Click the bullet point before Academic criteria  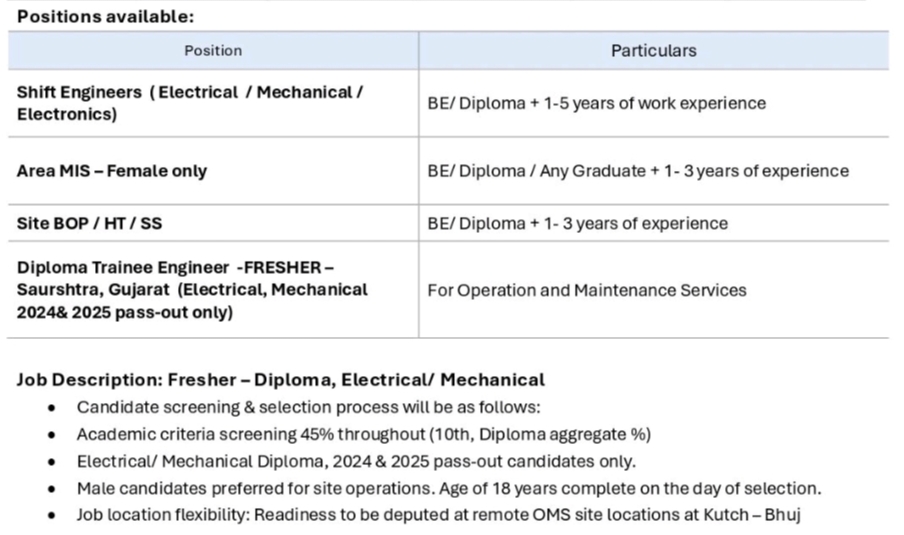[x=52, y=435]
